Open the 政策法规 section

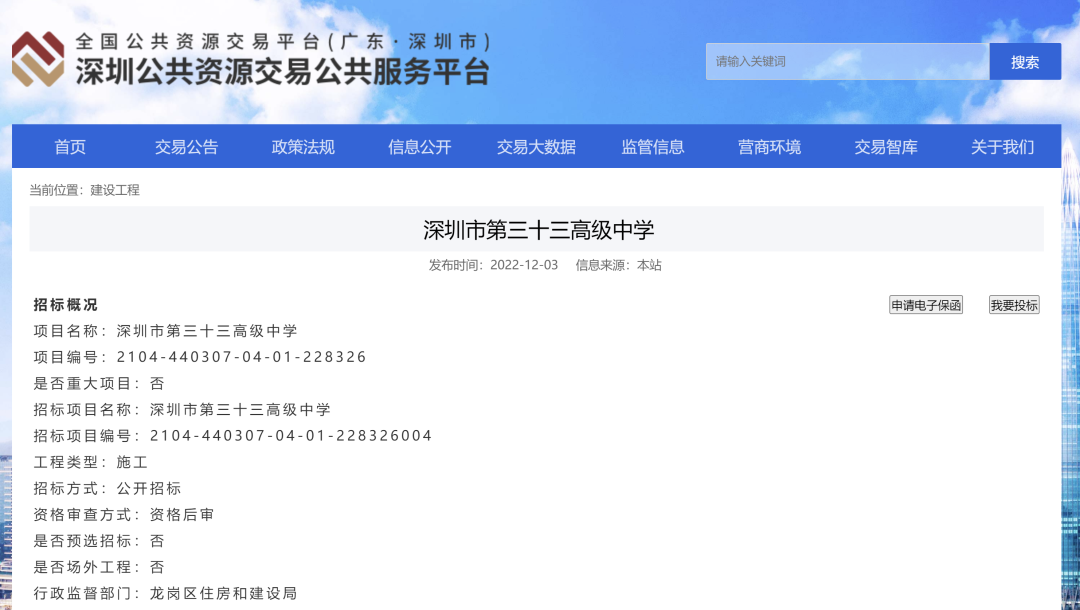coord(302,146)
